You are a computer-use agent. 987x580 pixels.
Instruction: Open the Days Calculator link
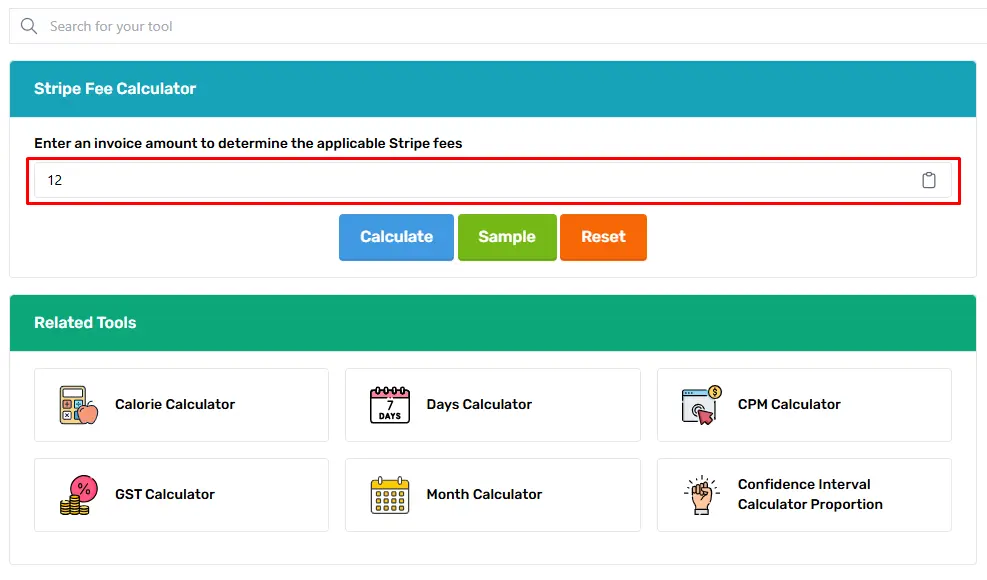pos(479,404)
